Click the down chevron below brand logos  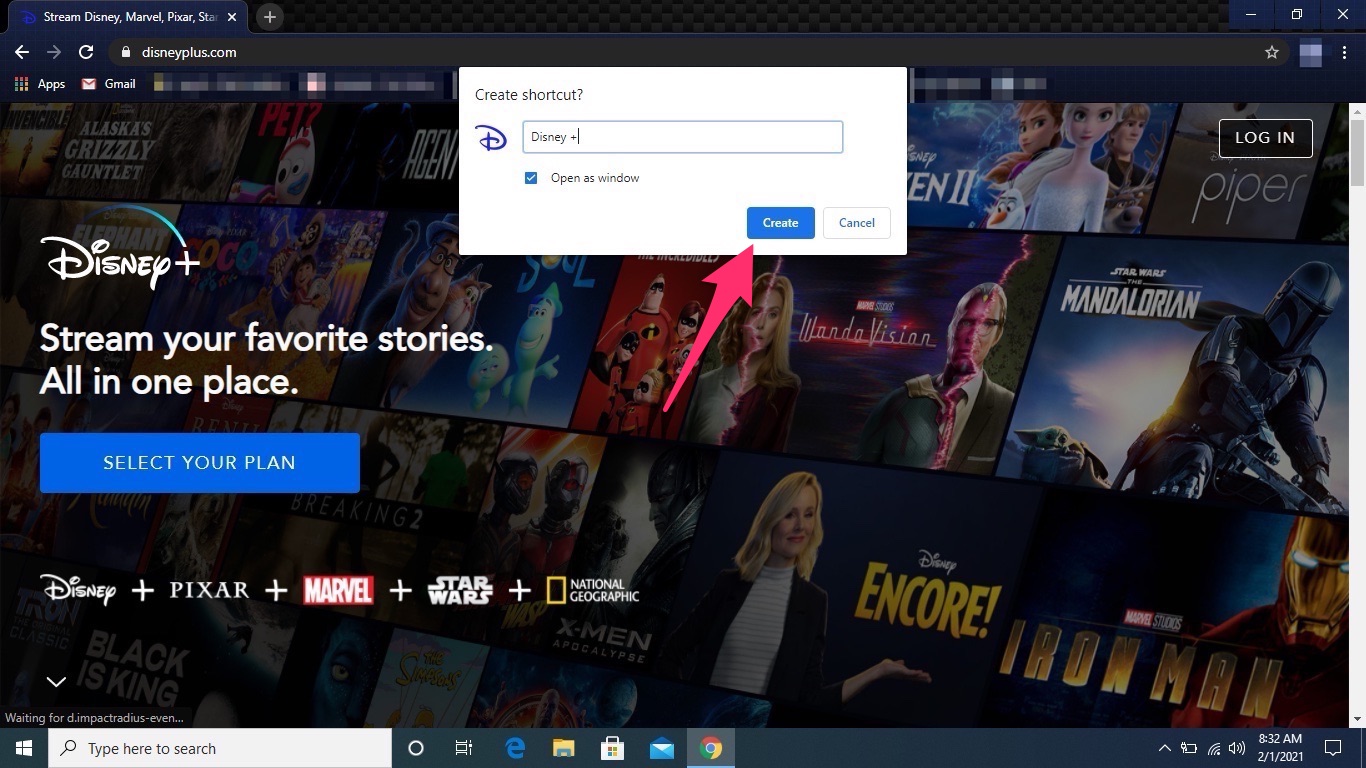pos(56,682)
